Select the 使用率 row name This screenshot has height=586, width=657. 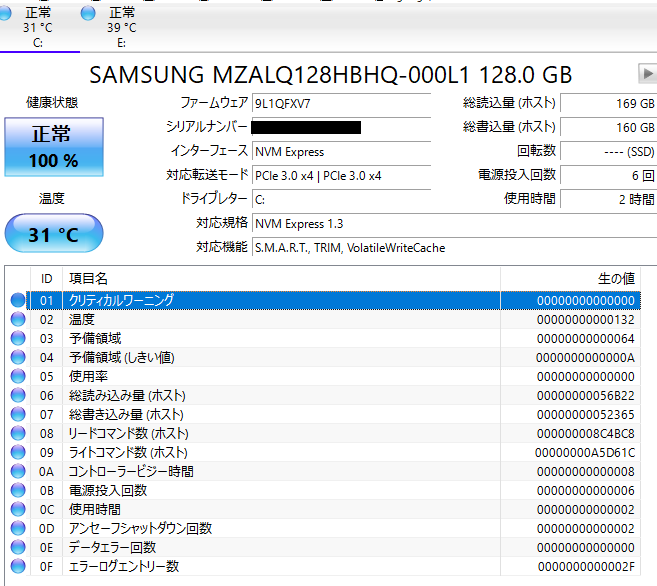click(x=88, y=376)
